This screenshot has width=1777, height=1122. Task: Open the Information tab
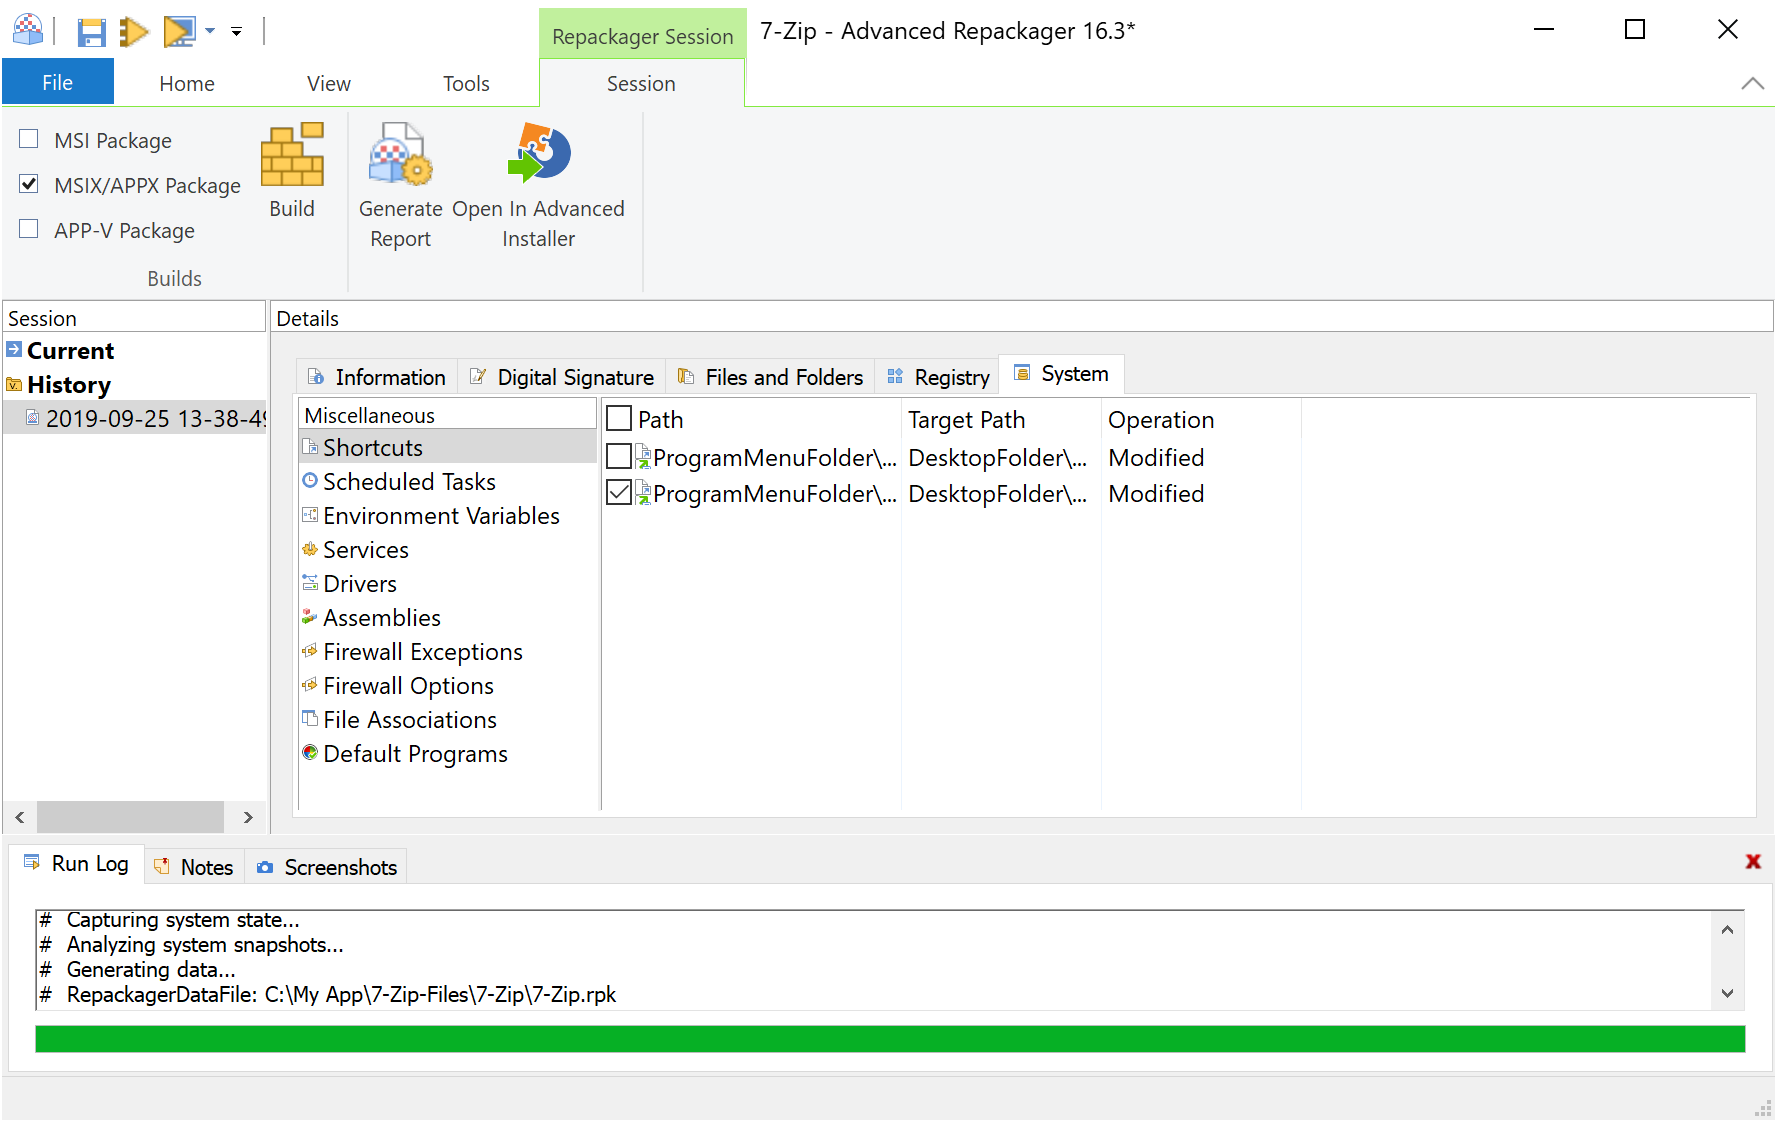[x=378, y=377]
